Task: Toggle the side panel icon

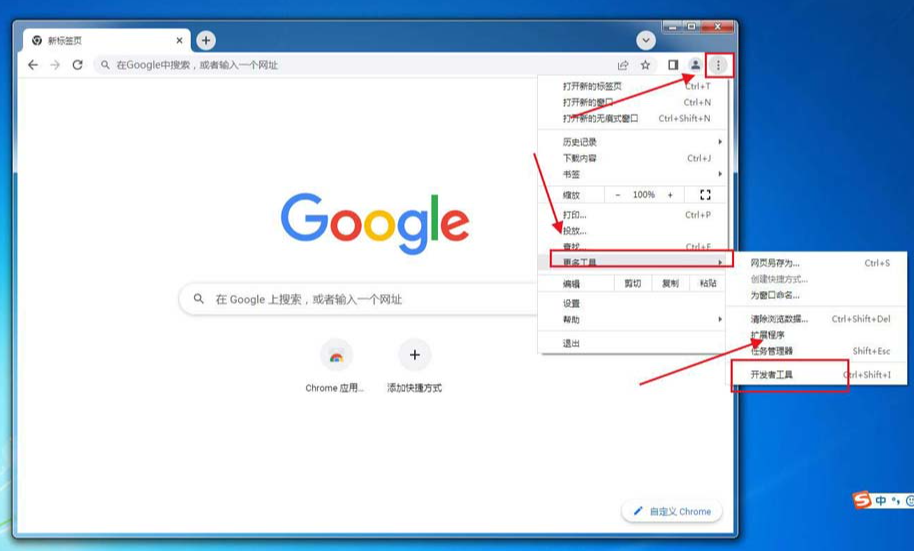Action: (x=673, y=65)
